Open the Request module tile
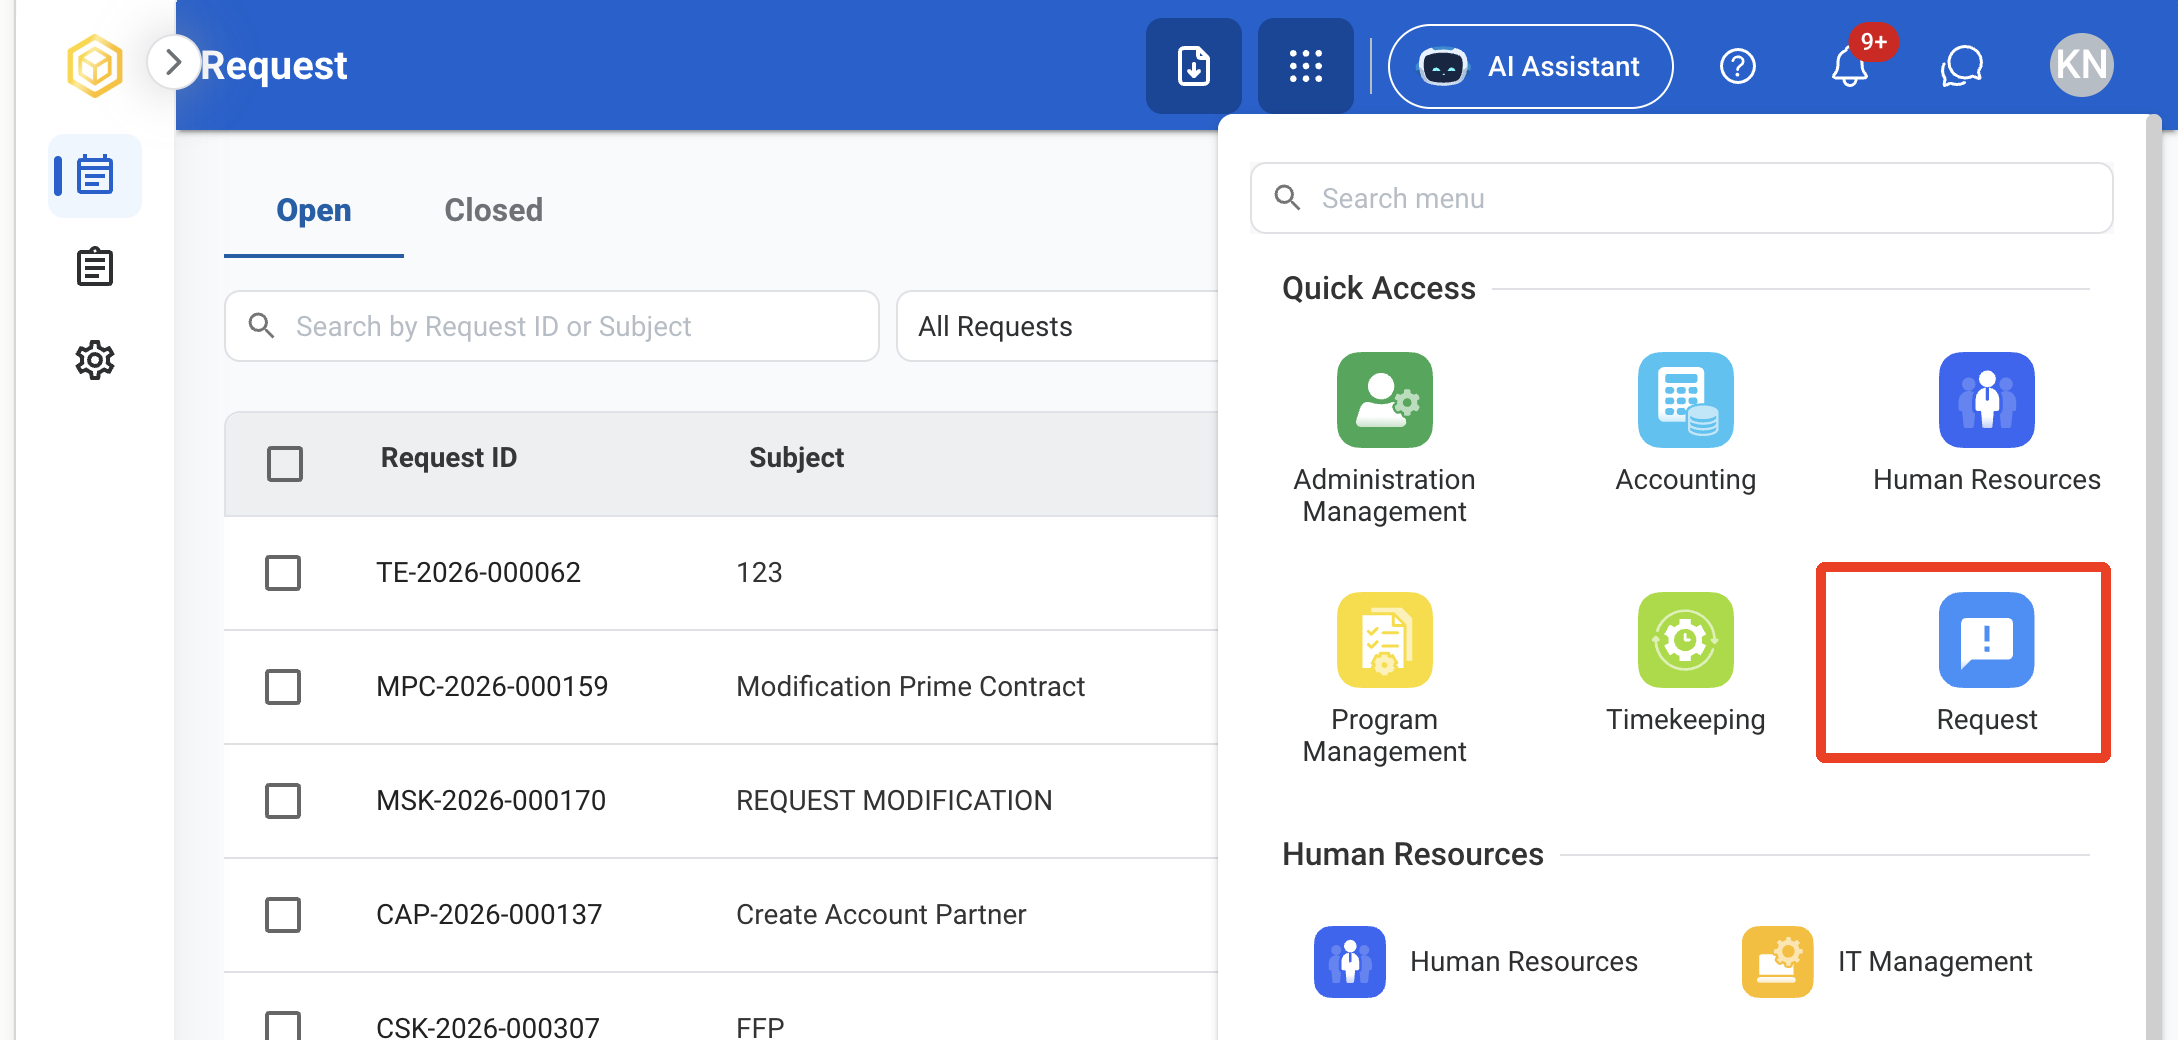Screen dimensions: 2178x1040 point(1987,663)
